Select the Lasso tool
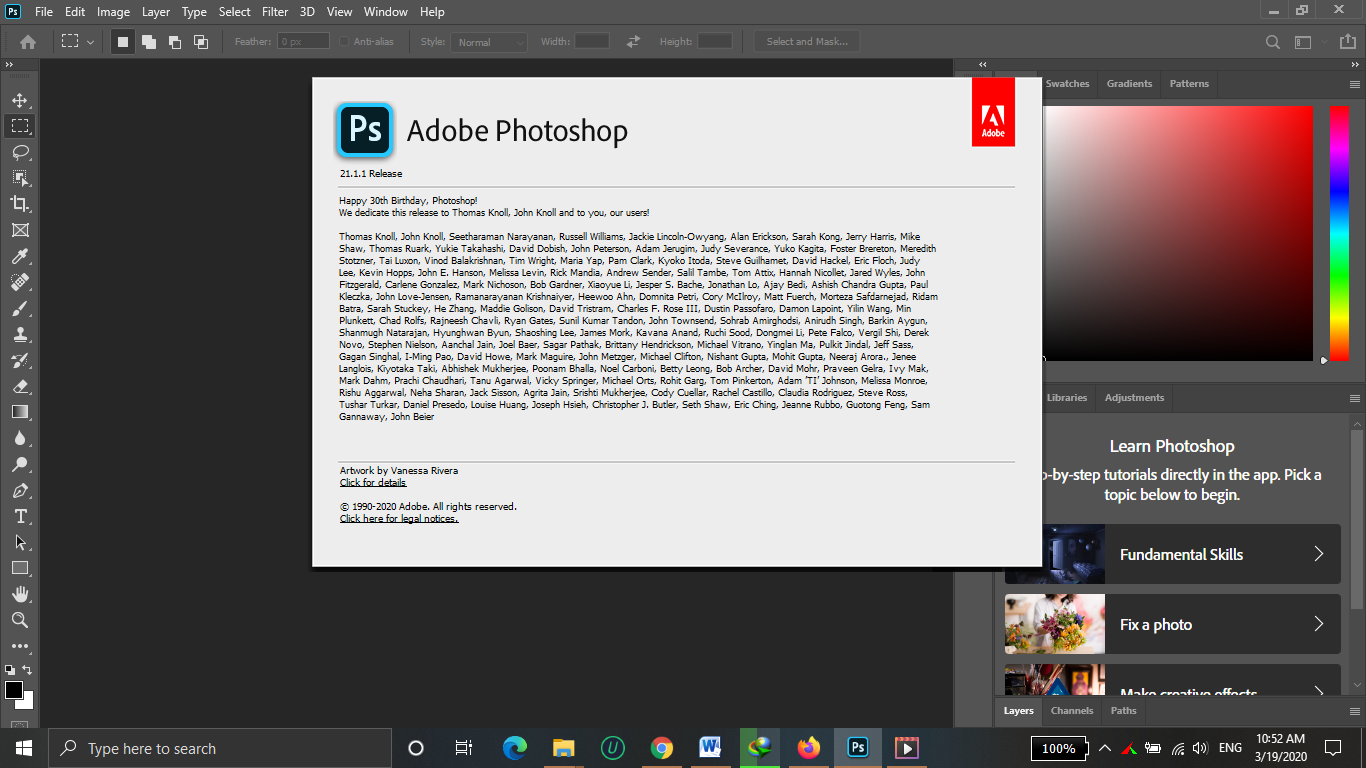This screenshot has width=1366, height=768. [20, 152]
